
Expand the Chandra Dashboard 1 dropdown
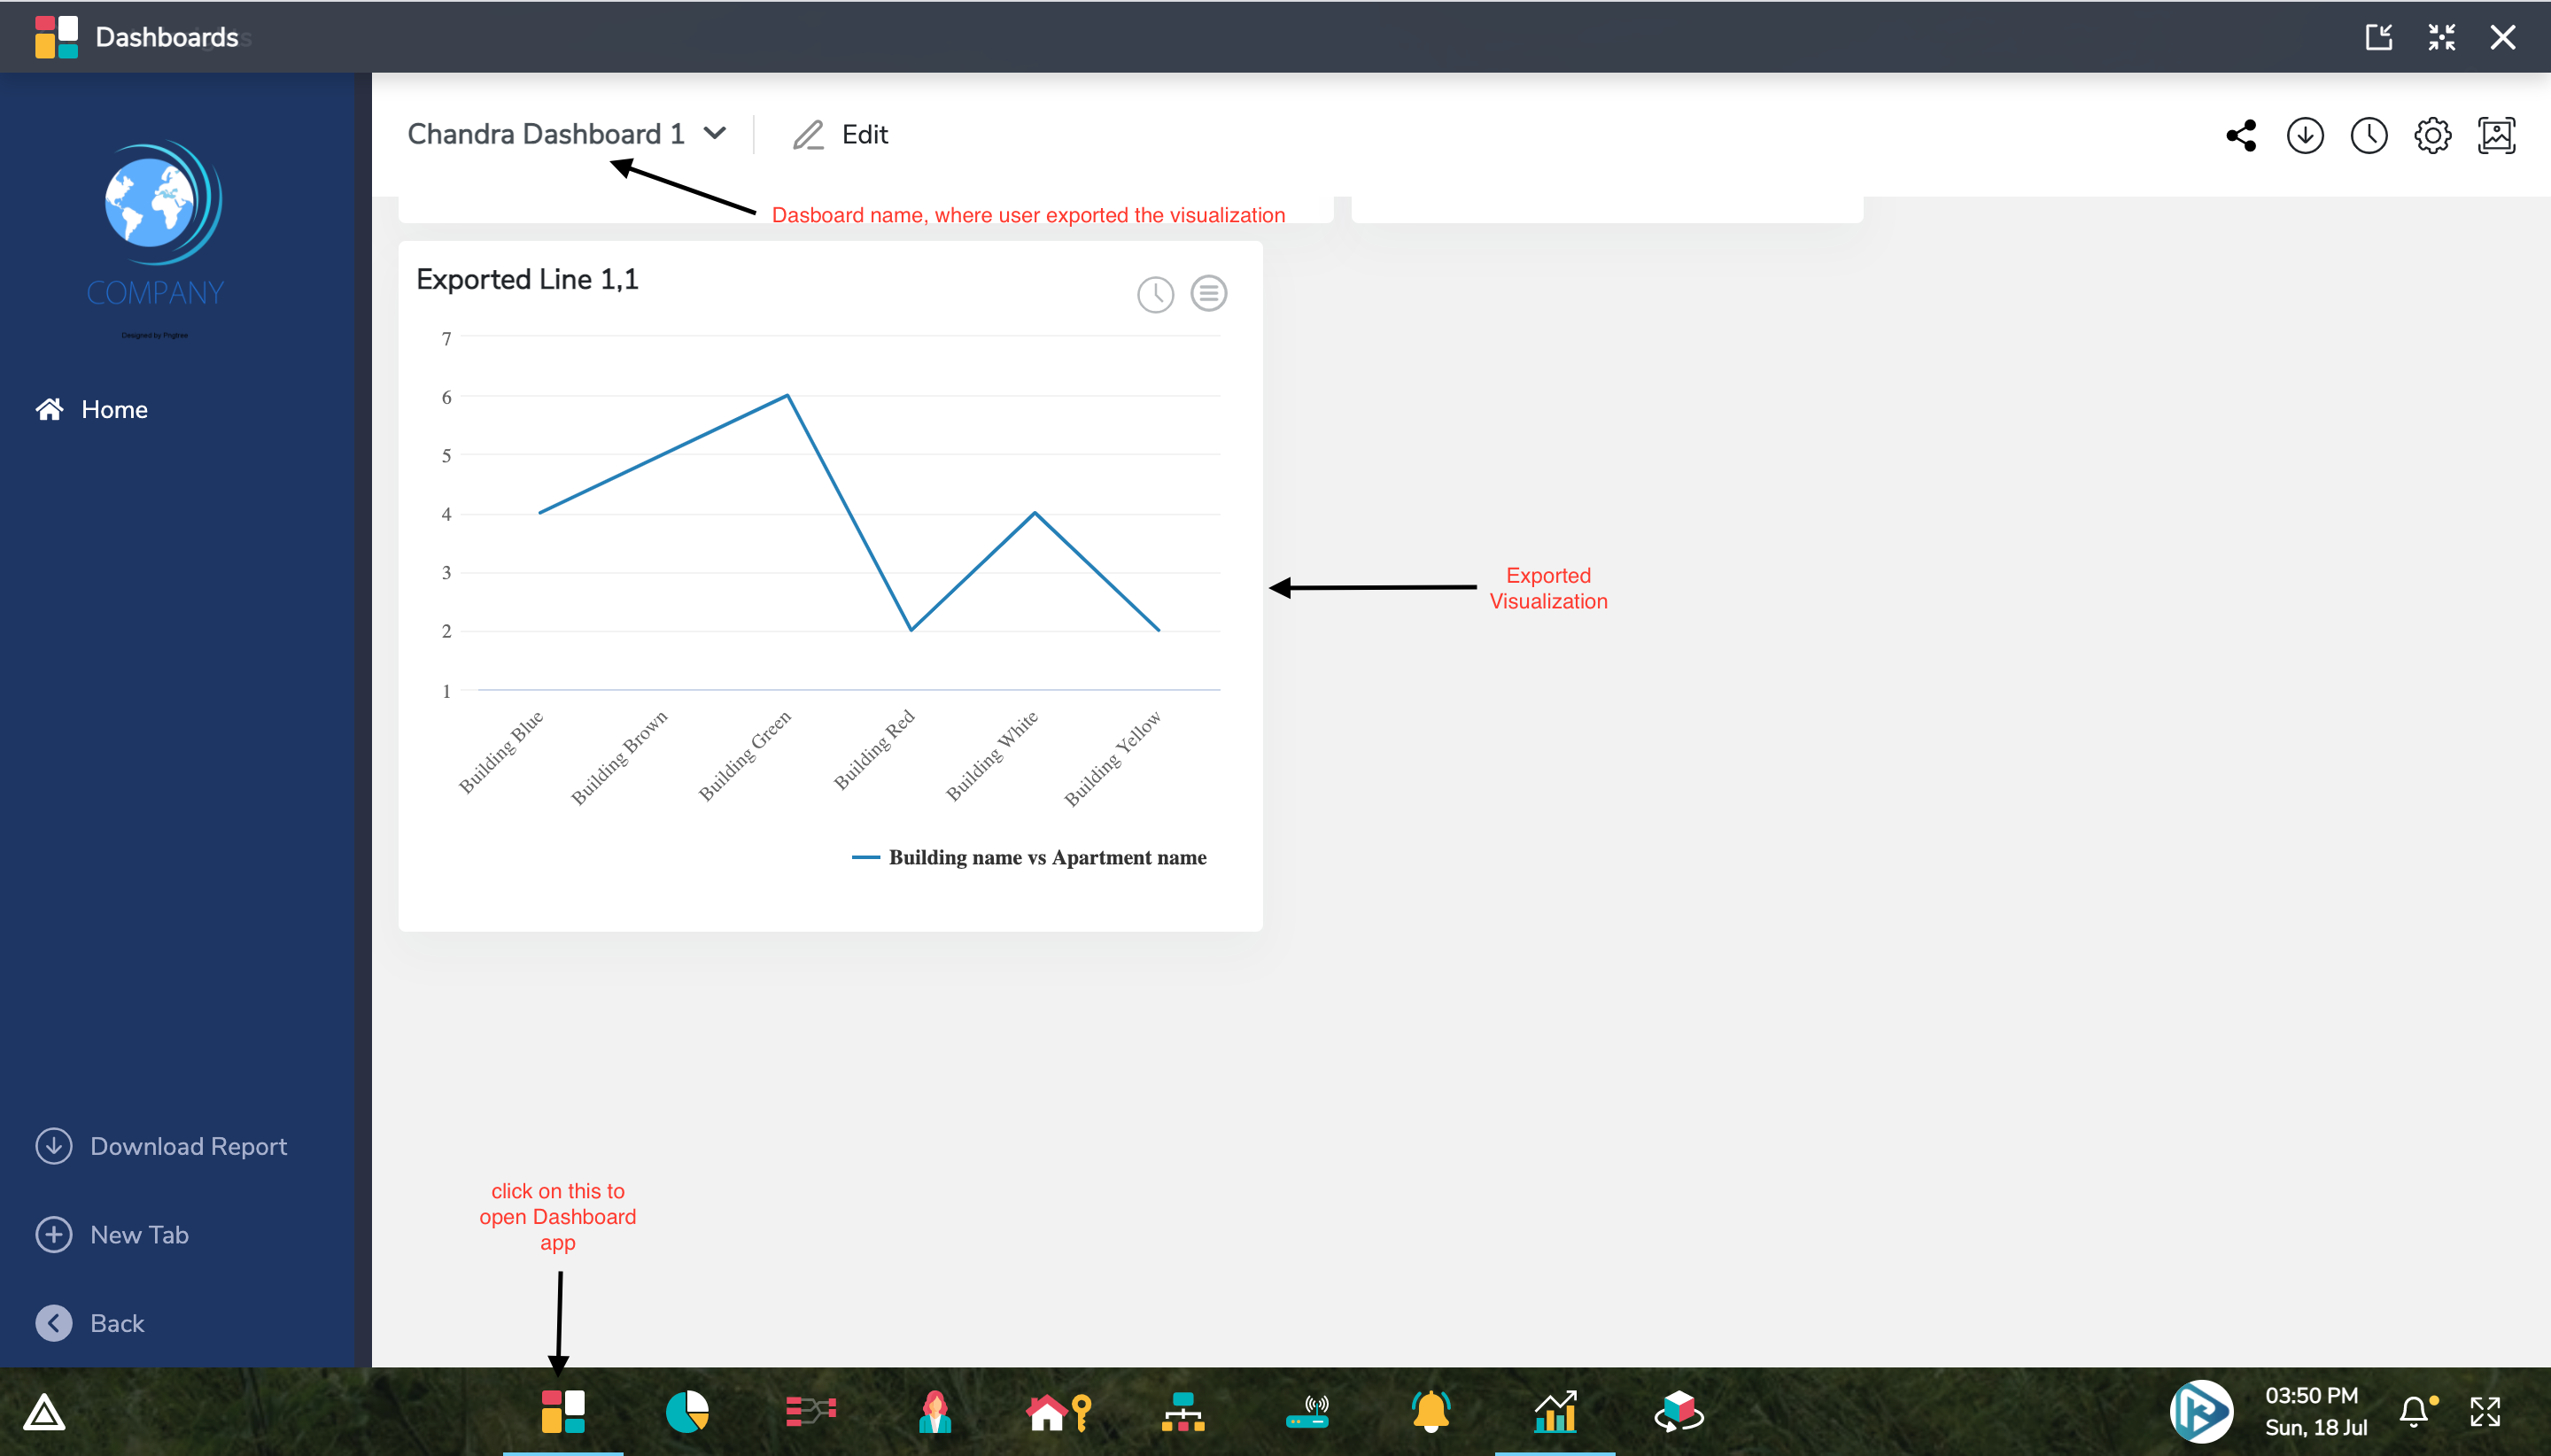717,133
